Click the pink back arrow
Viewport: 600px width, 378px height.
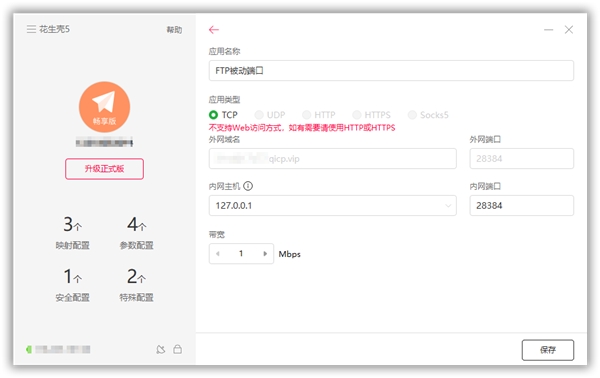pyautogui.click(x=214, y=29)
